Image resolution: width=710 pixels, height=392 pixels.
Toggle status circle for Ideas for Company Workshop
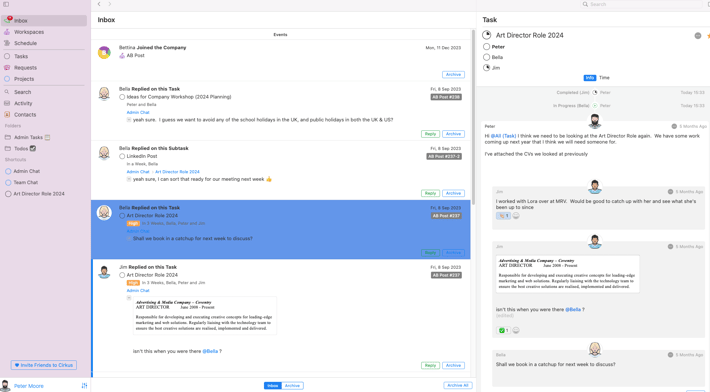[122, 97]
